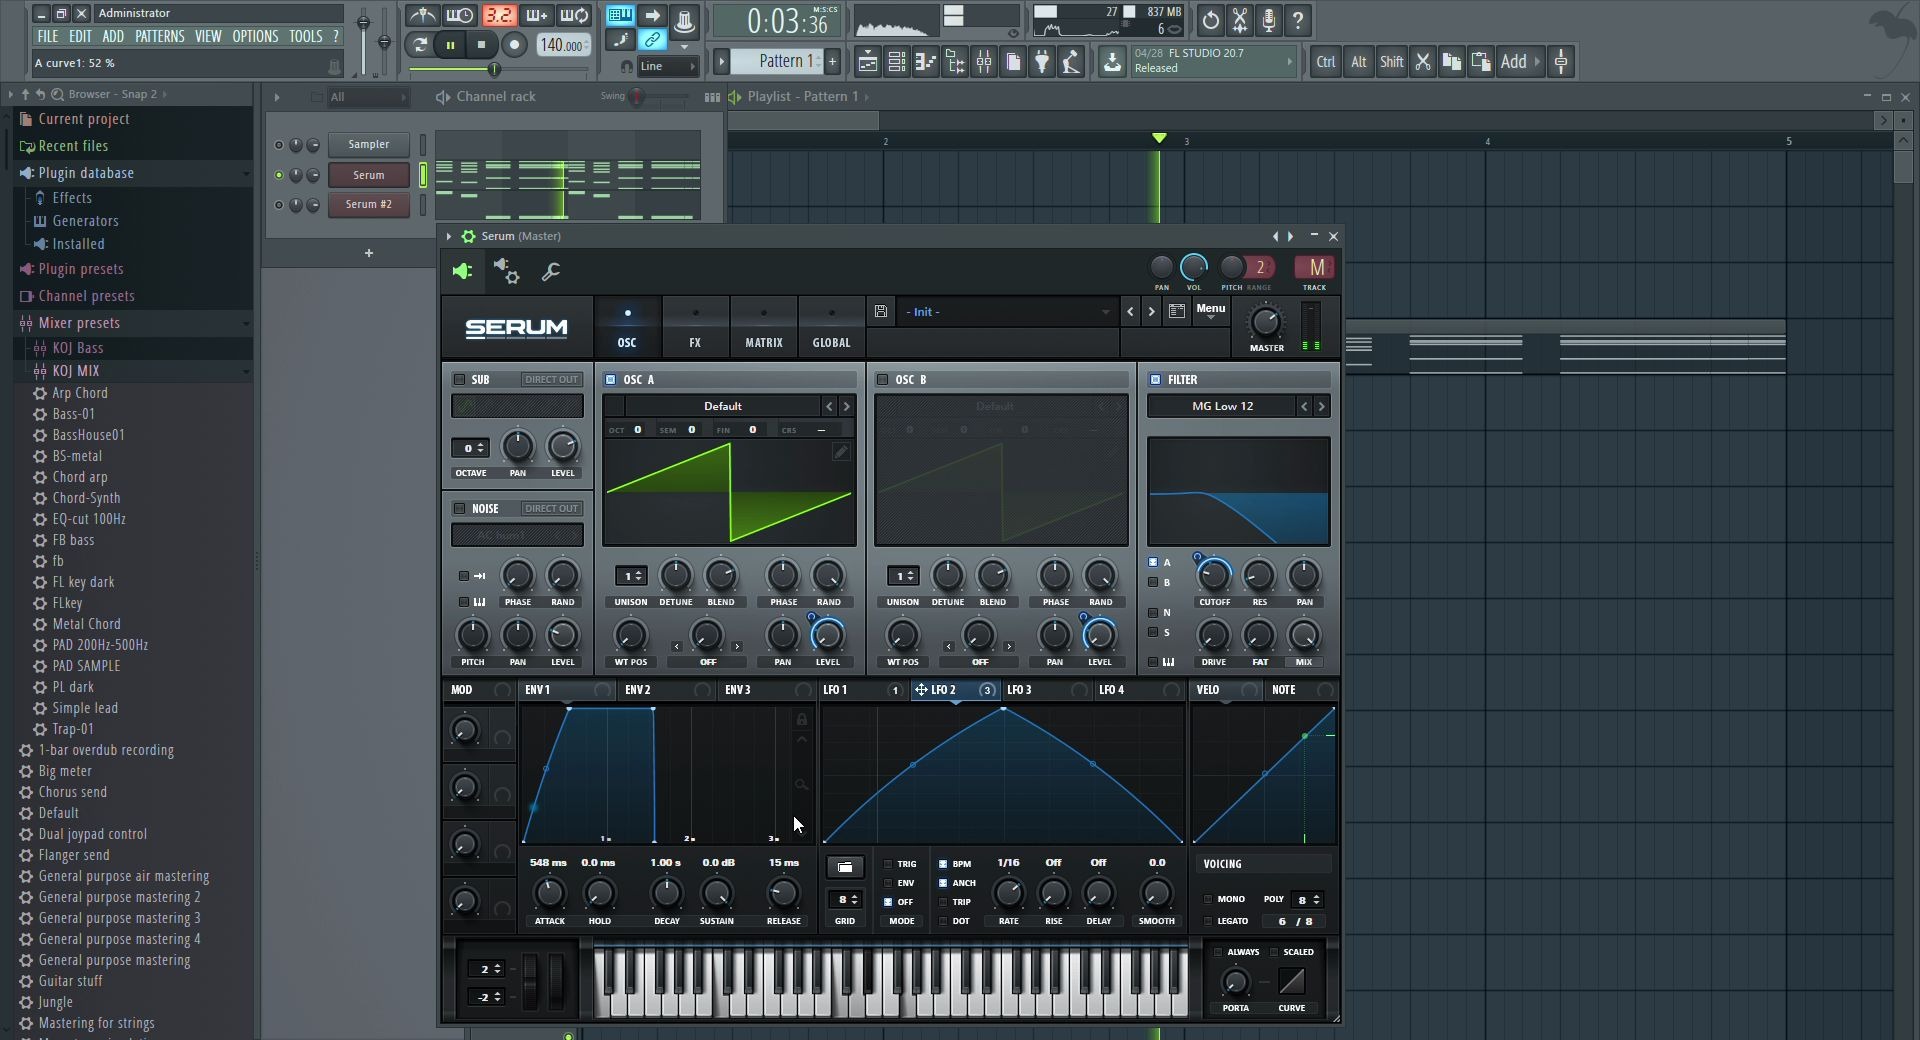The width and height of the screenshot is (1920, 1040).
Task: Click the record button
Action: pos(514,45)
